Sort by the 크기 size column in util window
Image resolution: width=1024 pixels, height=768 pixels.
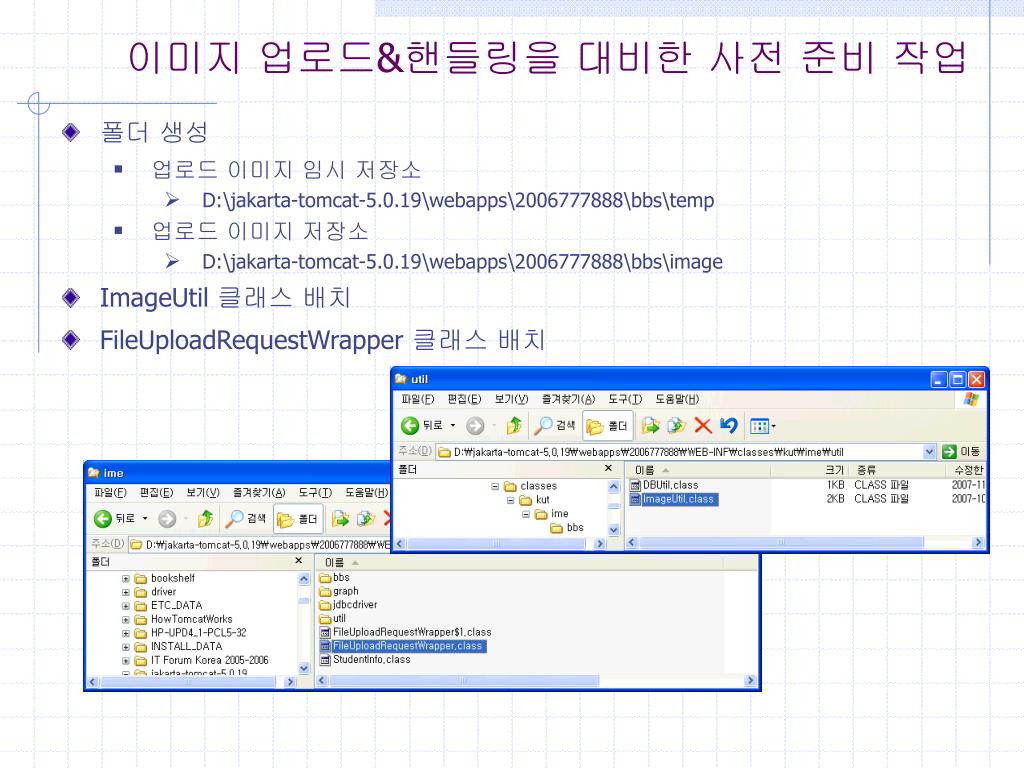[x=810, y=470]
